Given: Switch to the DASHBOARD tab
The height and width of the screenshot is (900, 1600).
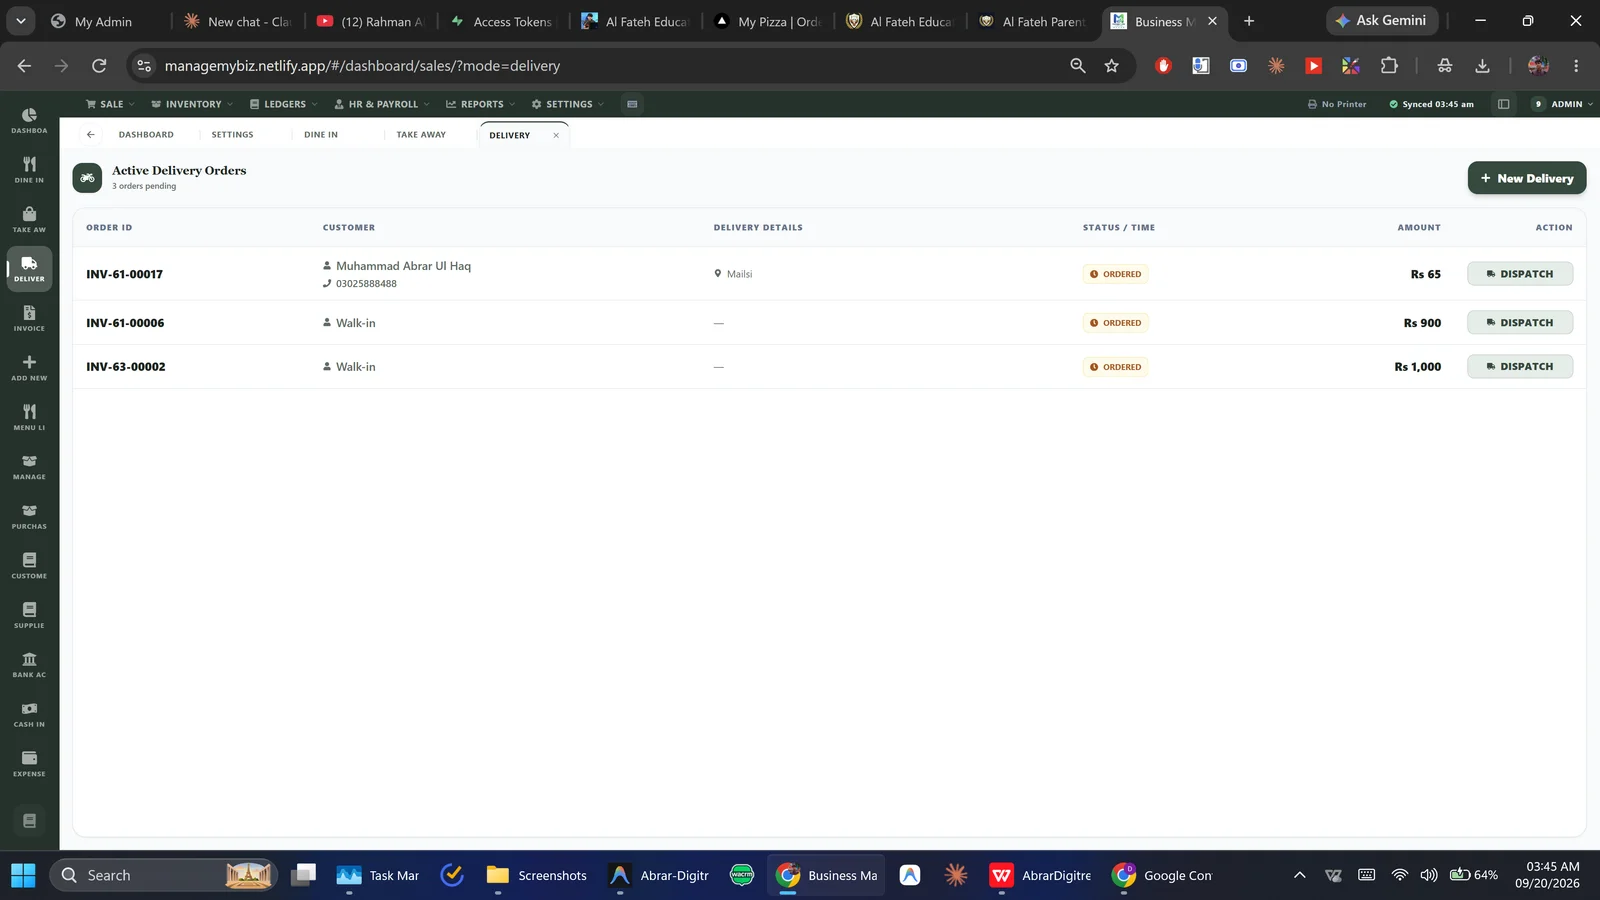Looking at the screenshot, I should (146, 134).
